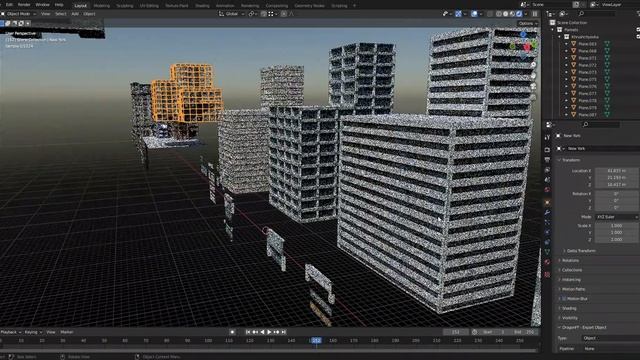Open the Material properties tab

pos(547,262)
